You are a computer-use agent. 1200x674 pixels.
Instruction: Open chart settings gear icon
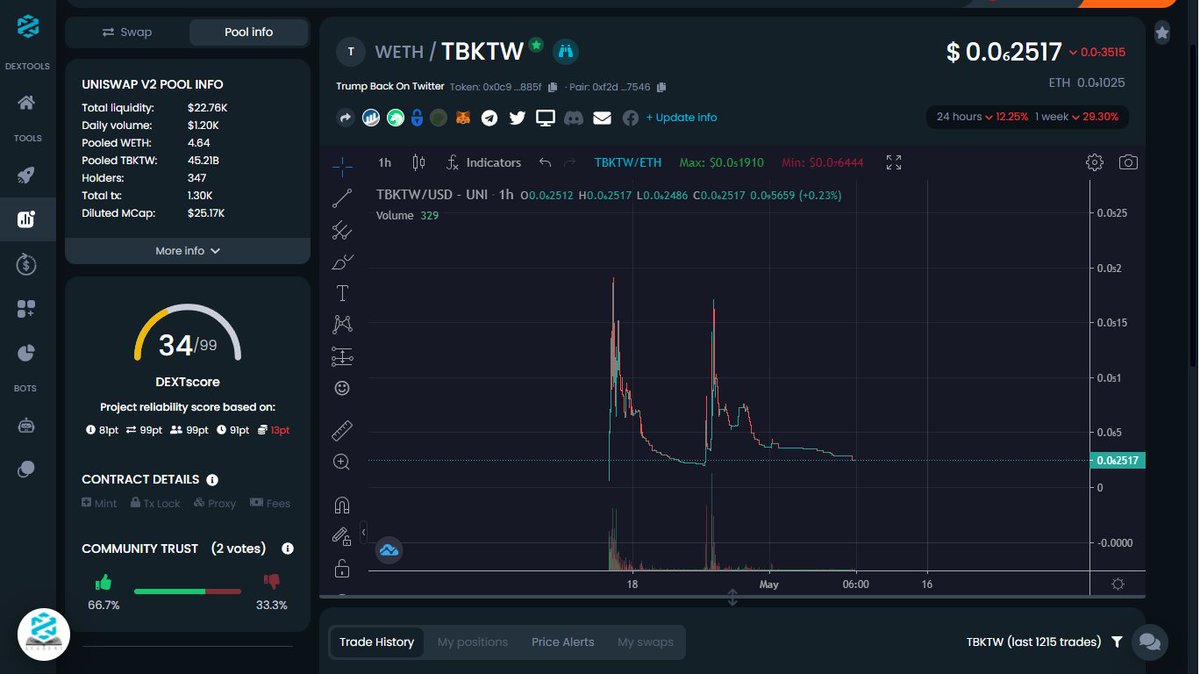1094,162
